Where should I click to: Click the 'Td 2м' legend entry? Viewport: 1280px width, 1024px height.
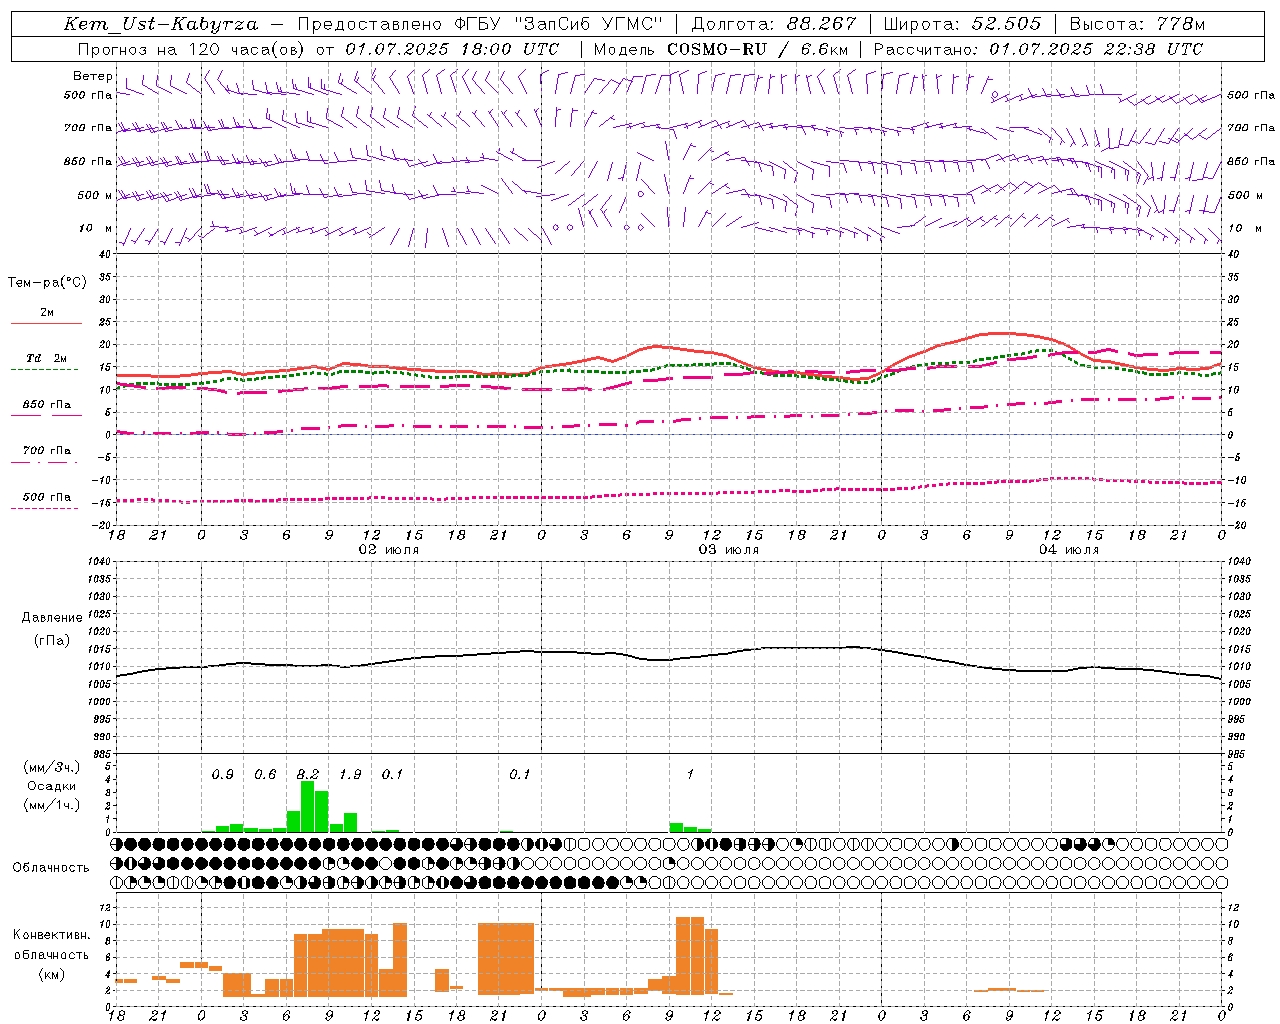click(47, 358)
